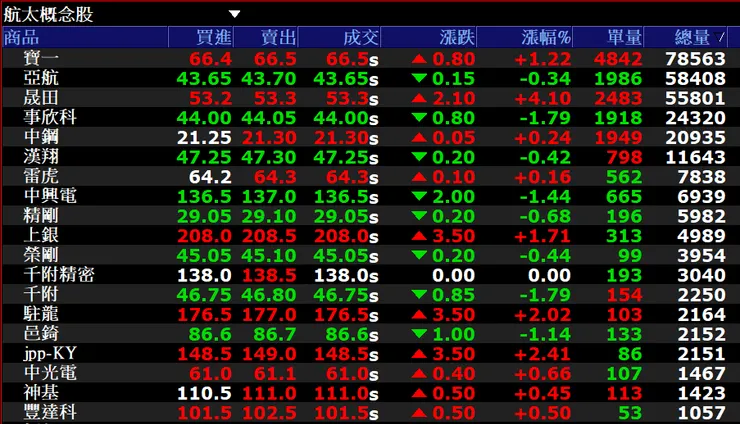This screenshot has height=424, width=740.
Task: Open the 航太概念股 category dropdown arrow
Action: [235, 14]
